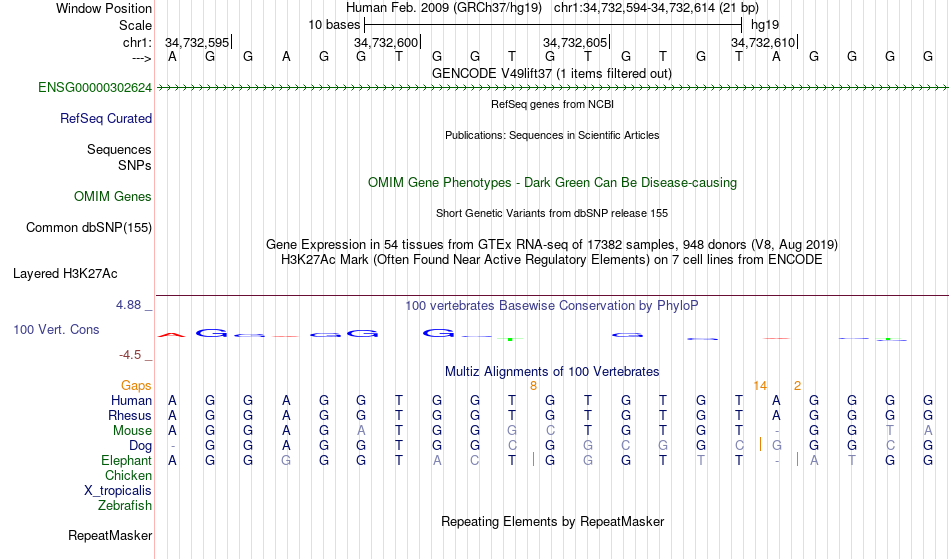Open the RefSeq Curated track label
The width and height of the screenshot is (950, 559).
[106, 119]
